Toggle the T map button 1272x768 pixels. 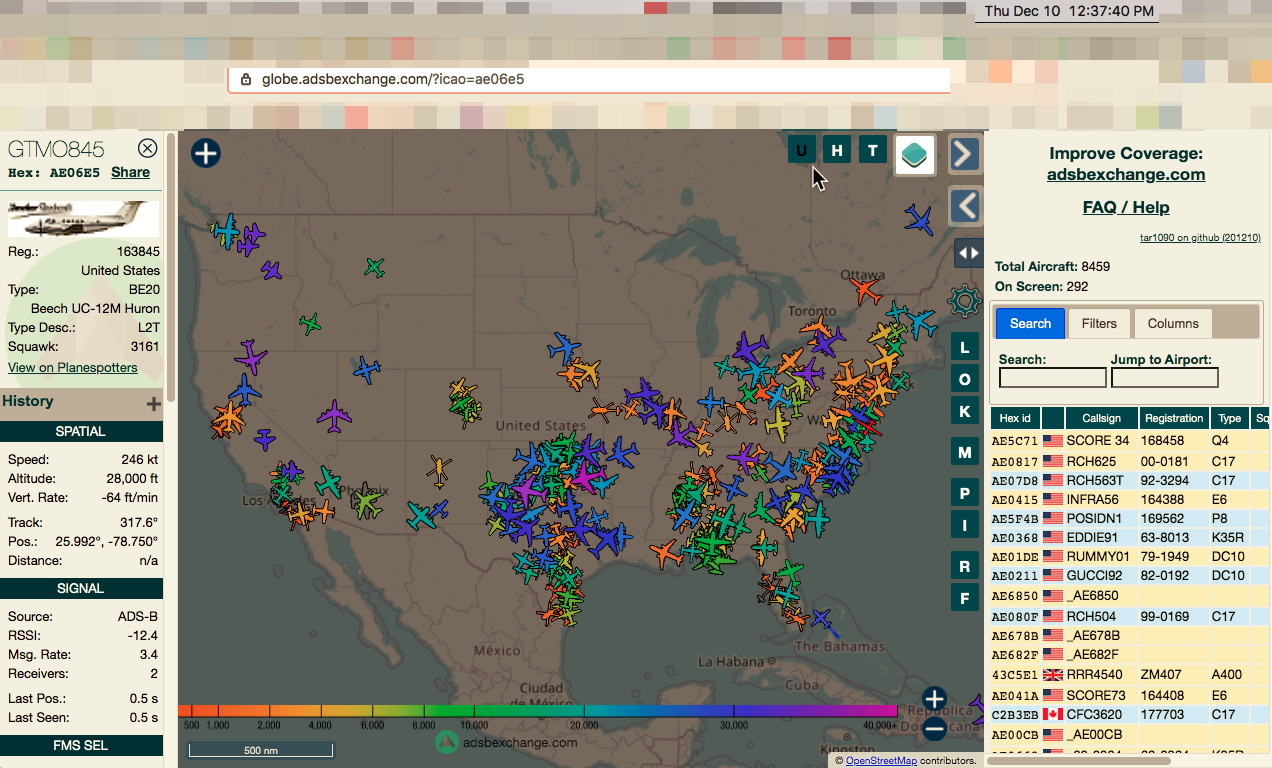coord(873,151)
